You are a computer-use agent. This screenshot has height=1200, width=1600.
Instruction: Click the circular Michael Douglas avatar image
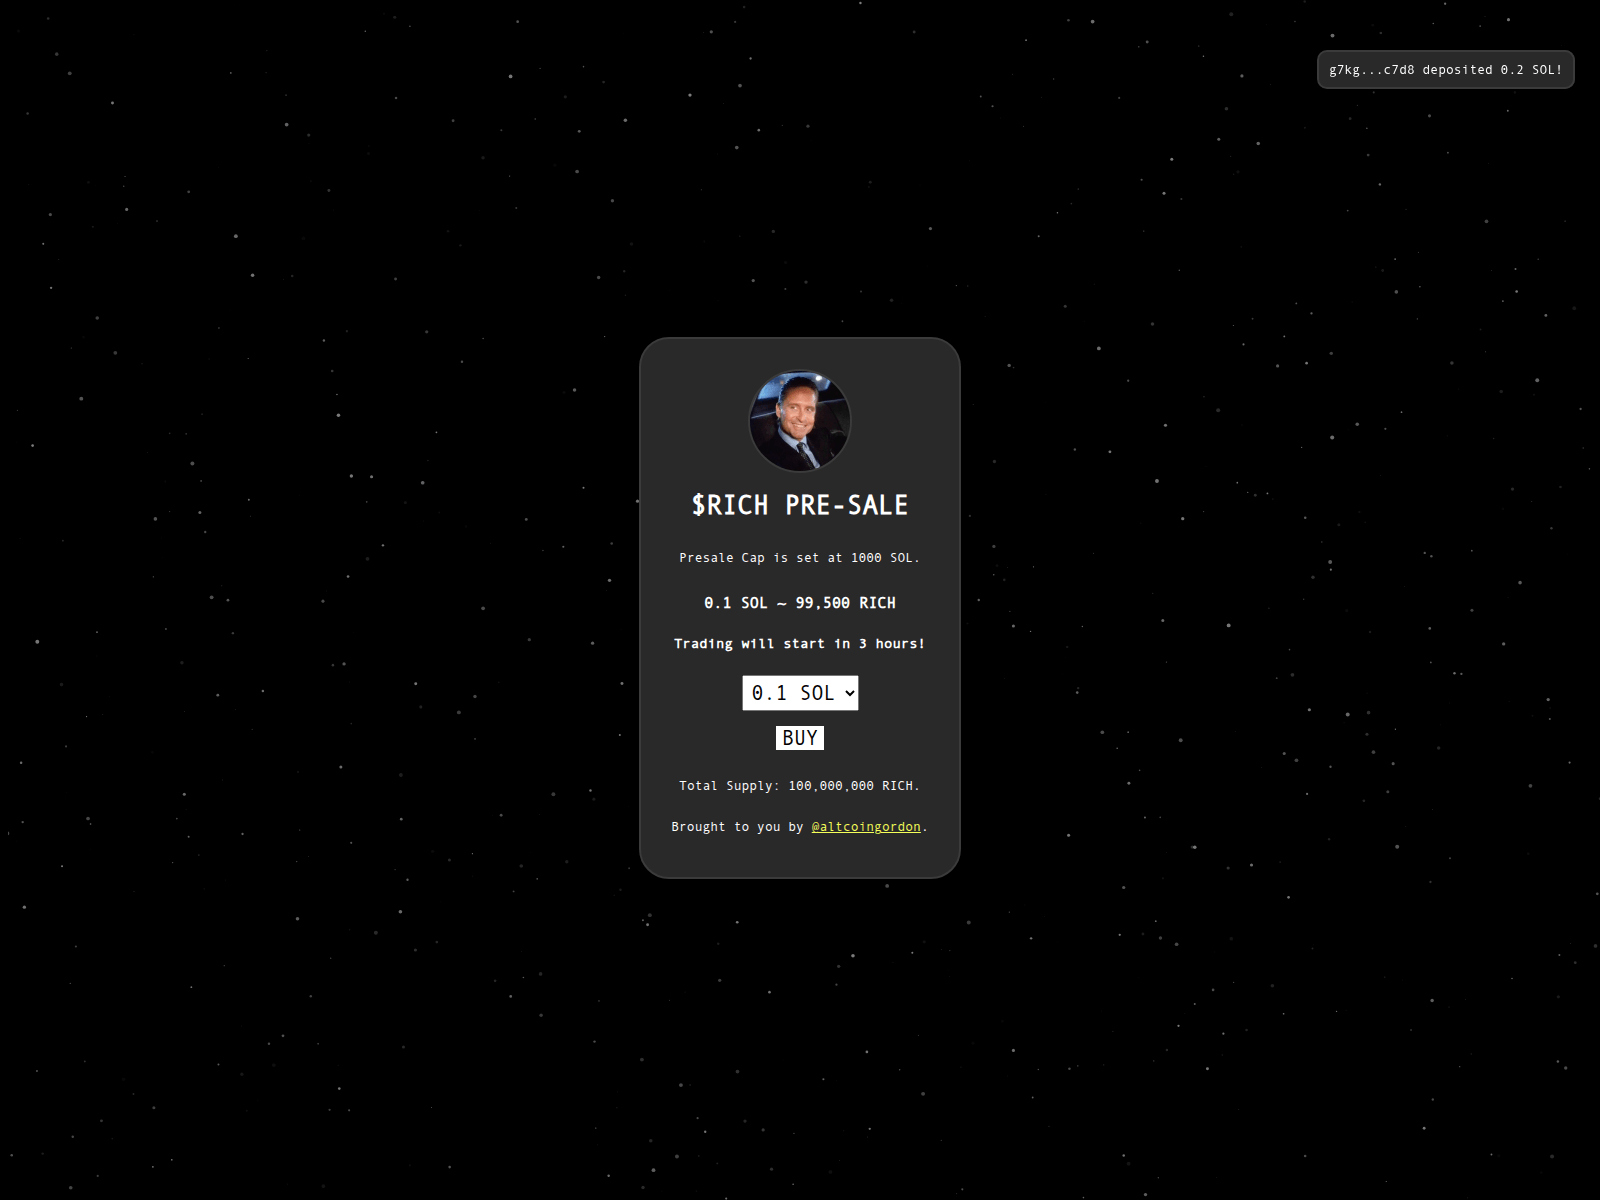pyautogui.click(x=800, y=421)
